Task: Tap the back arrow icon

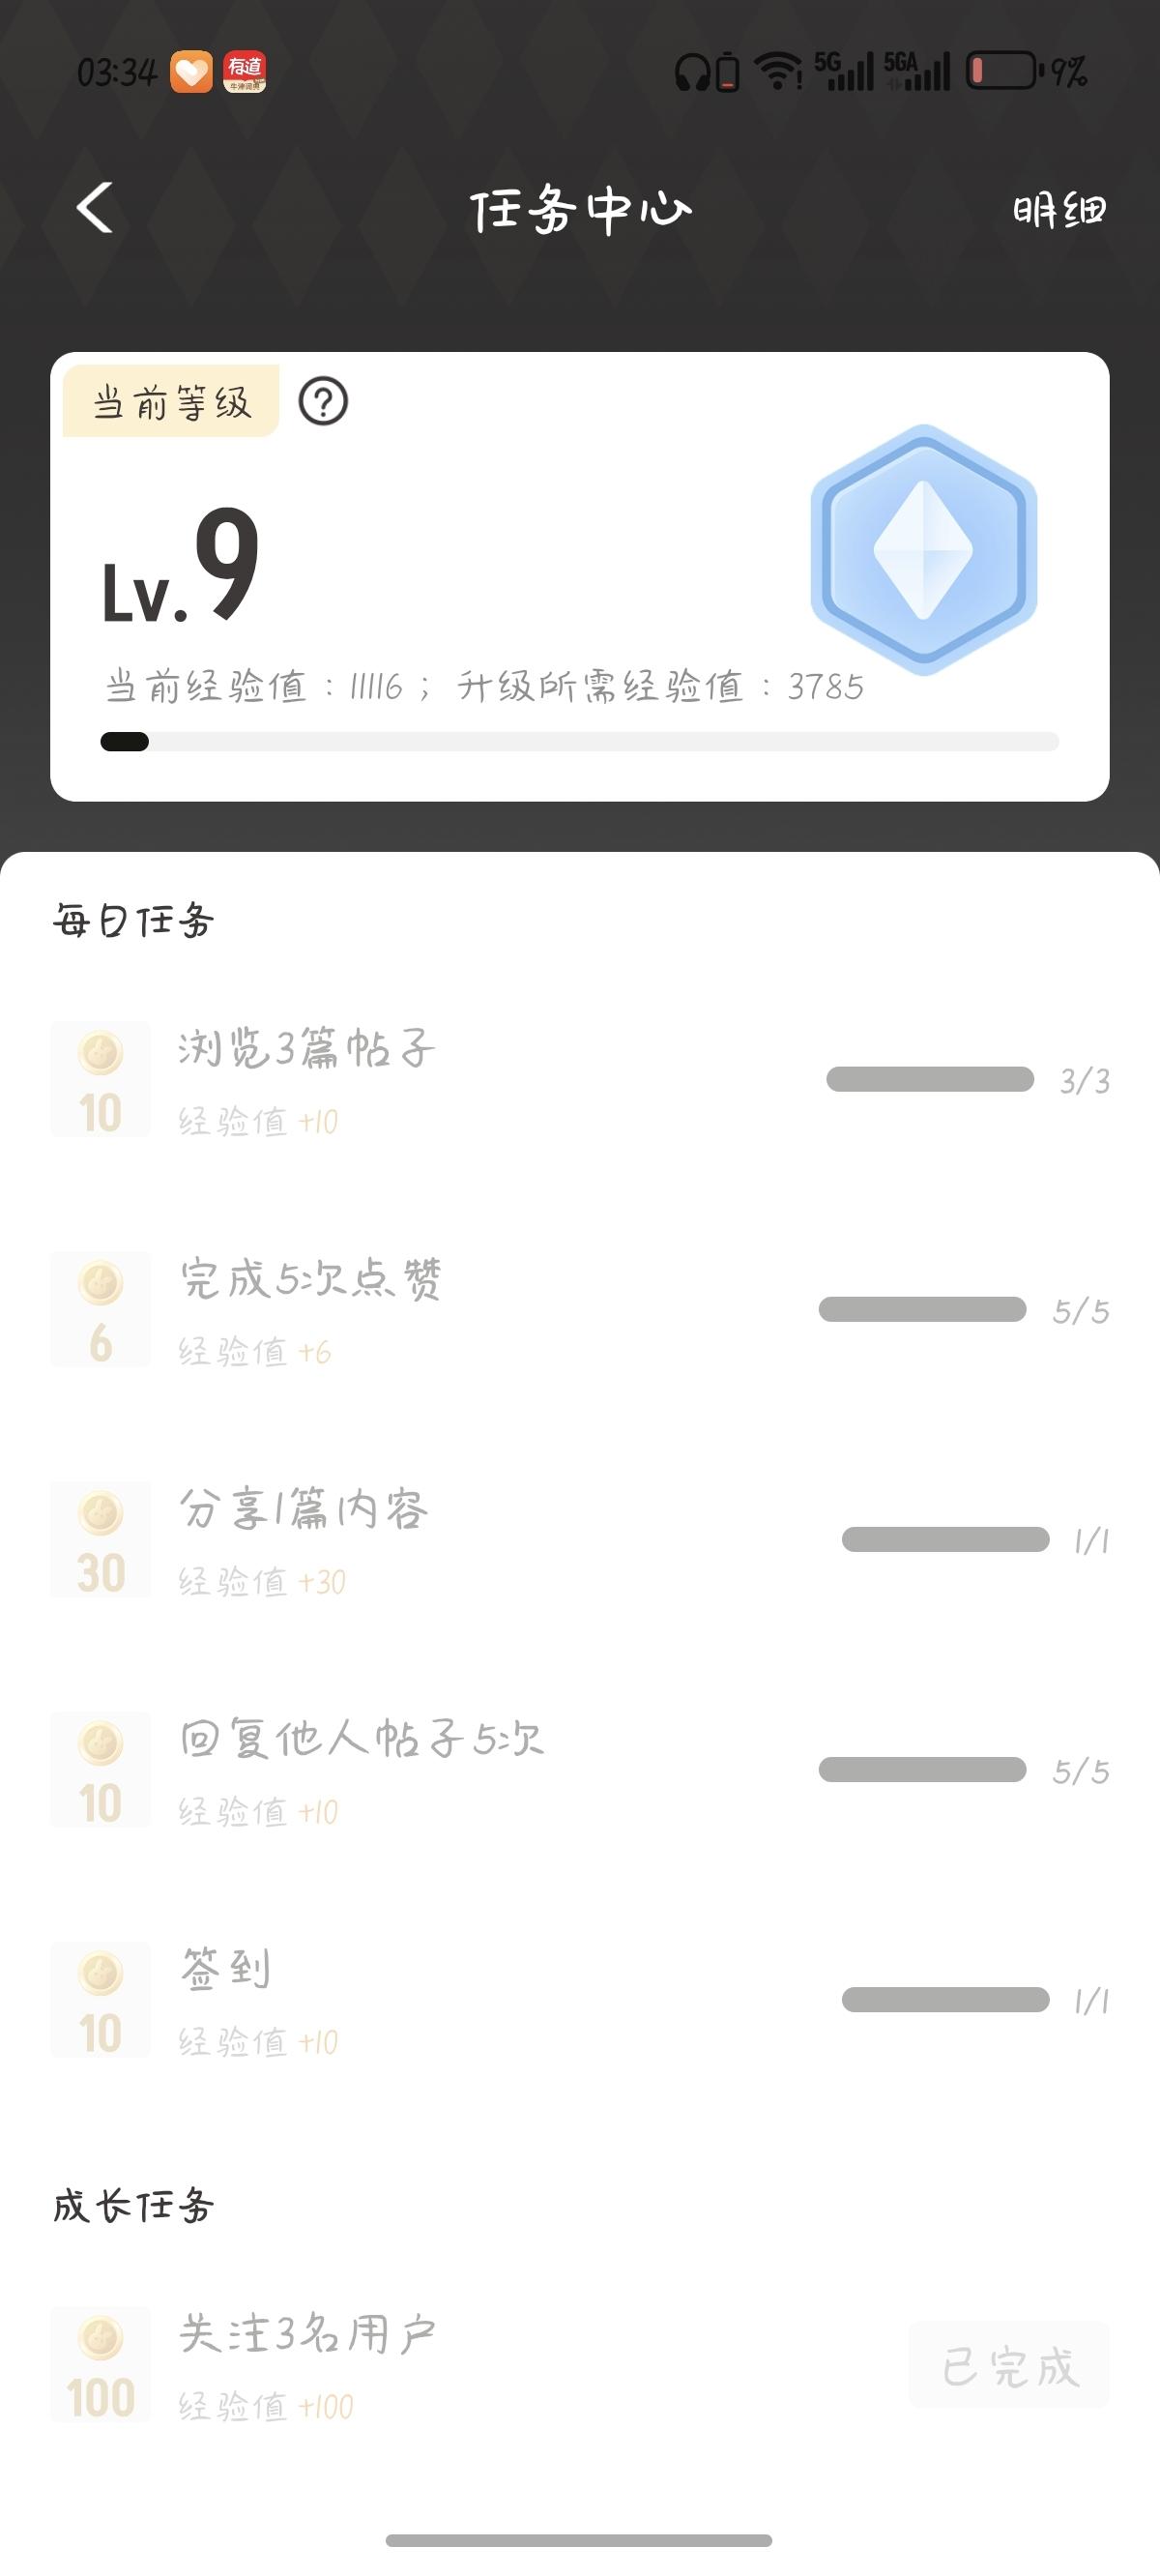Action: 95,208
